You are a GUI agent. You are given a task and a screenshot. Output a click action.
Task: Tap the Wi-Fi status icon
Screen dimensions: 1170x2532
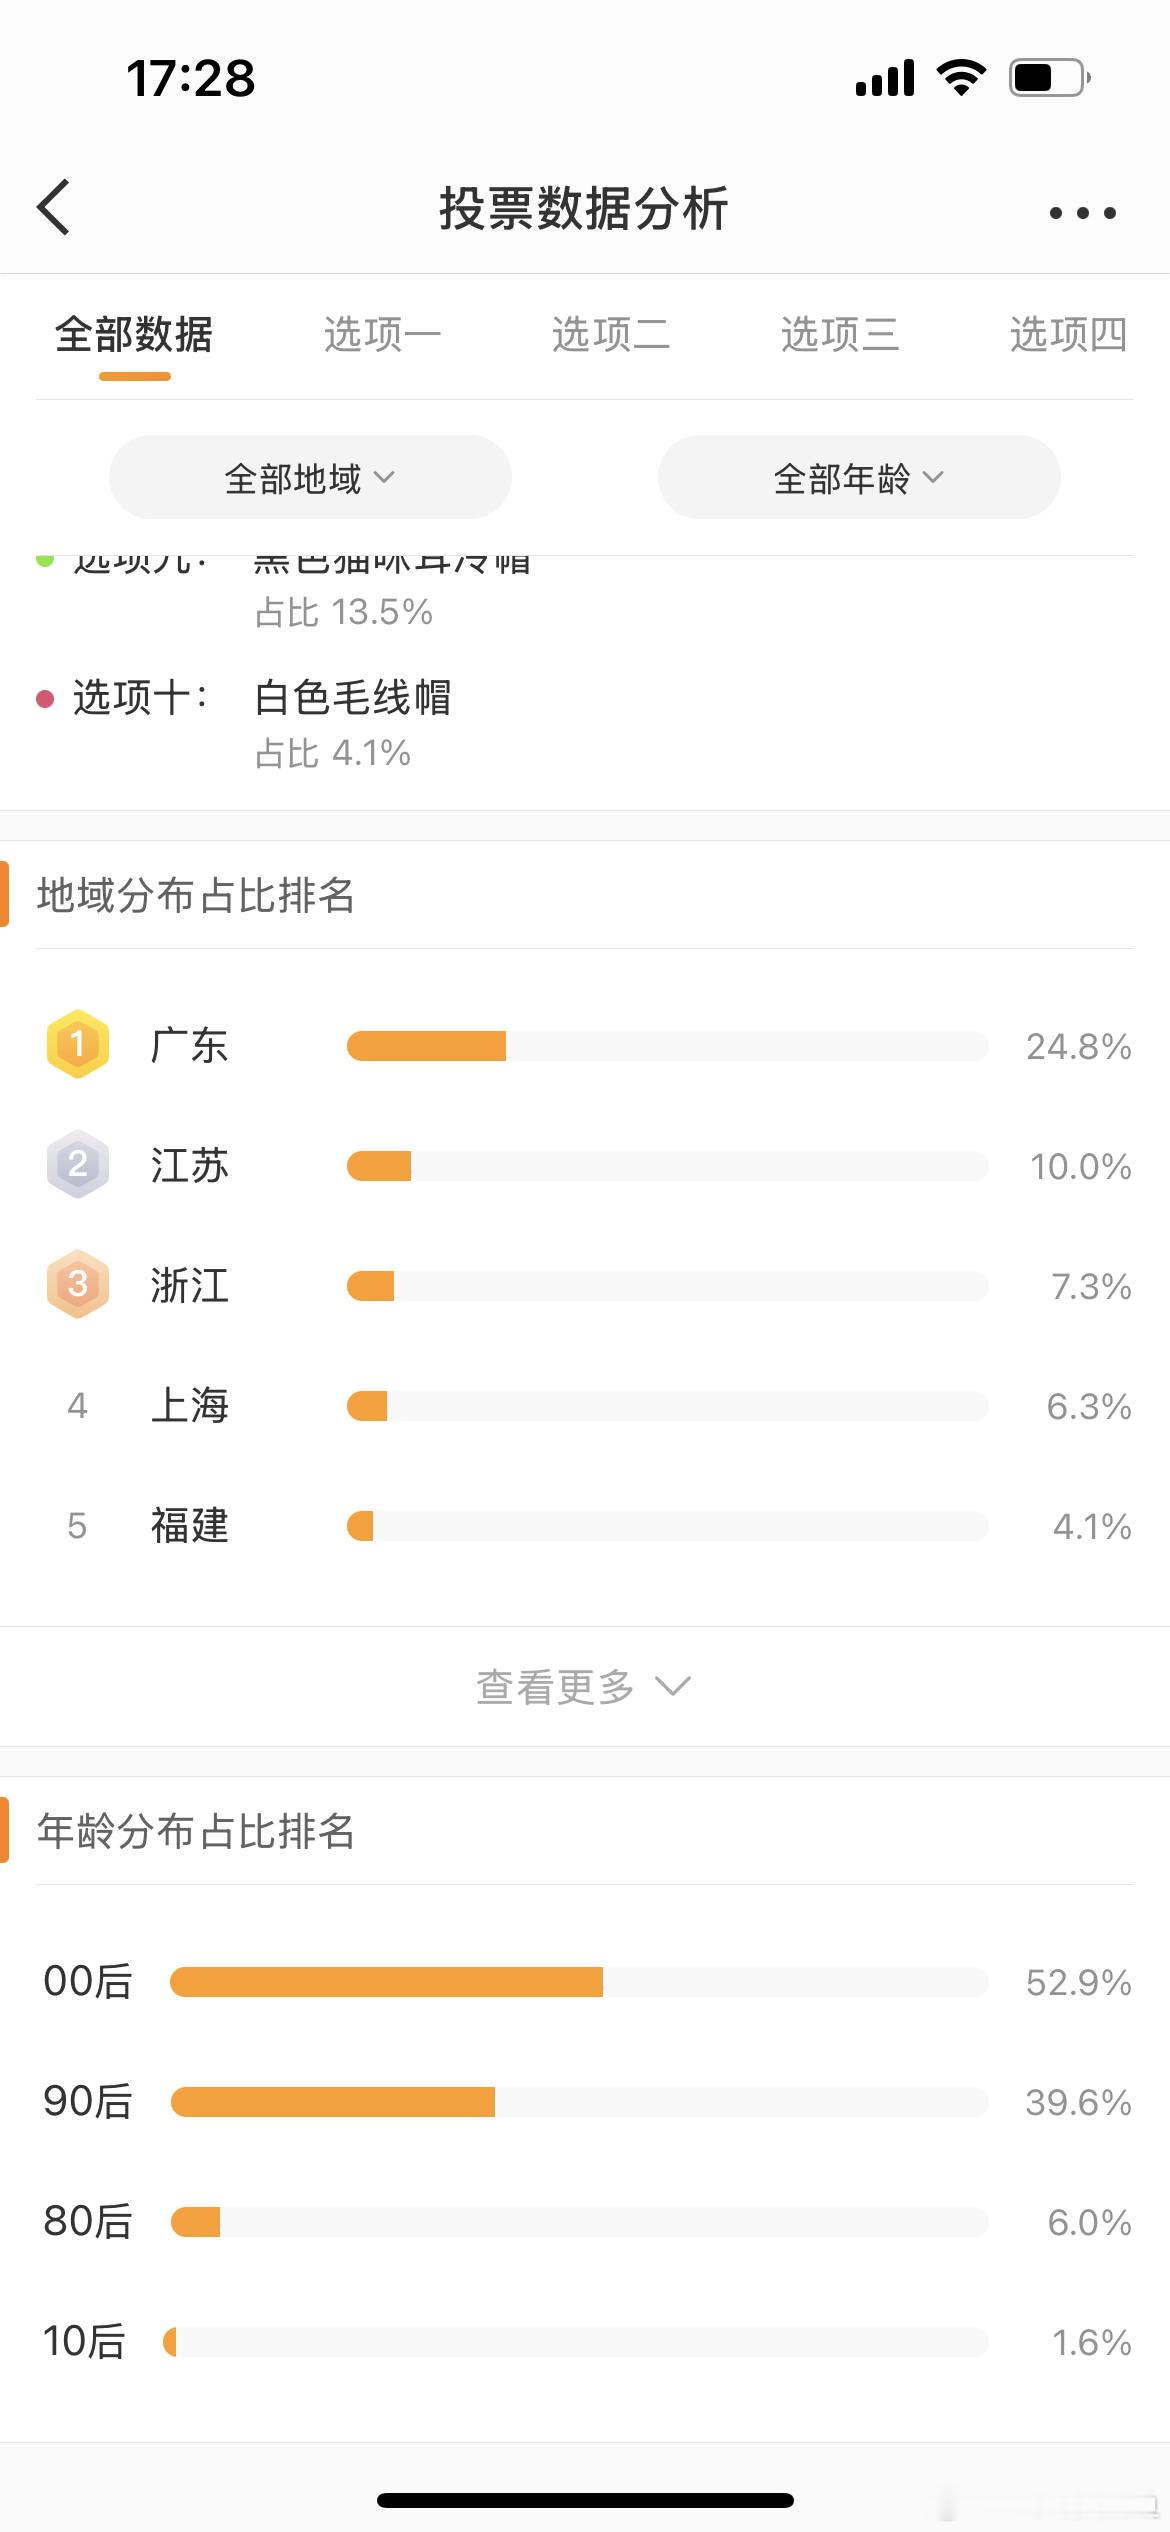tap(961, 78)
